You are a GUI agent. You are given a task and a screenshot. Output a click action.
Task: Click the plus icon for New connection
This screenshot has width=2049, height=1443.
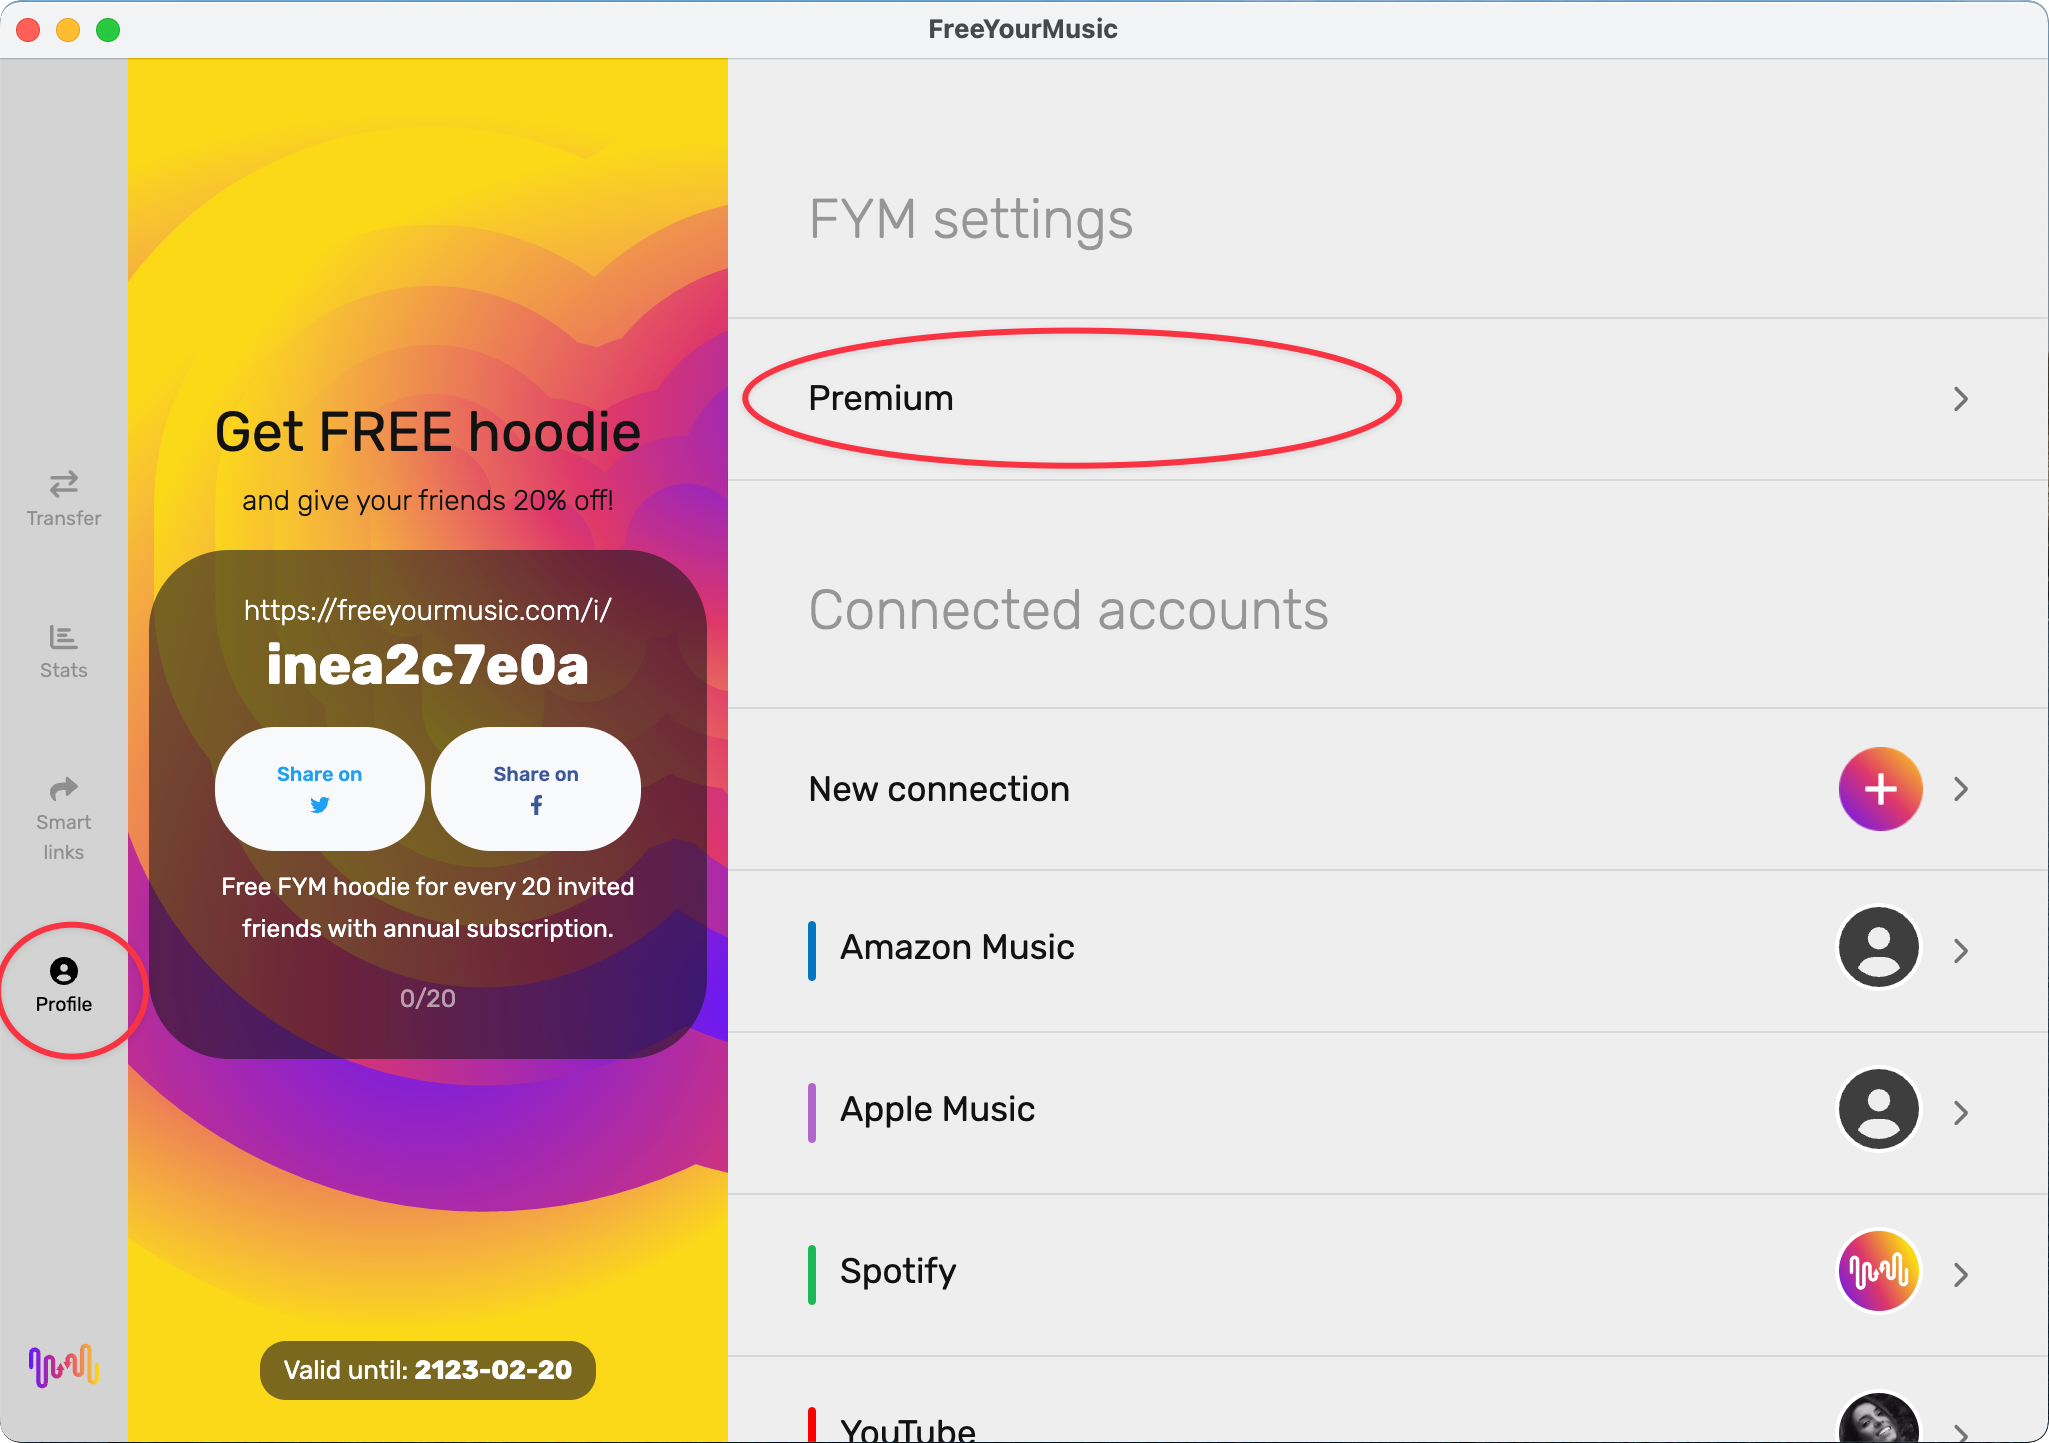[1880, 789]
